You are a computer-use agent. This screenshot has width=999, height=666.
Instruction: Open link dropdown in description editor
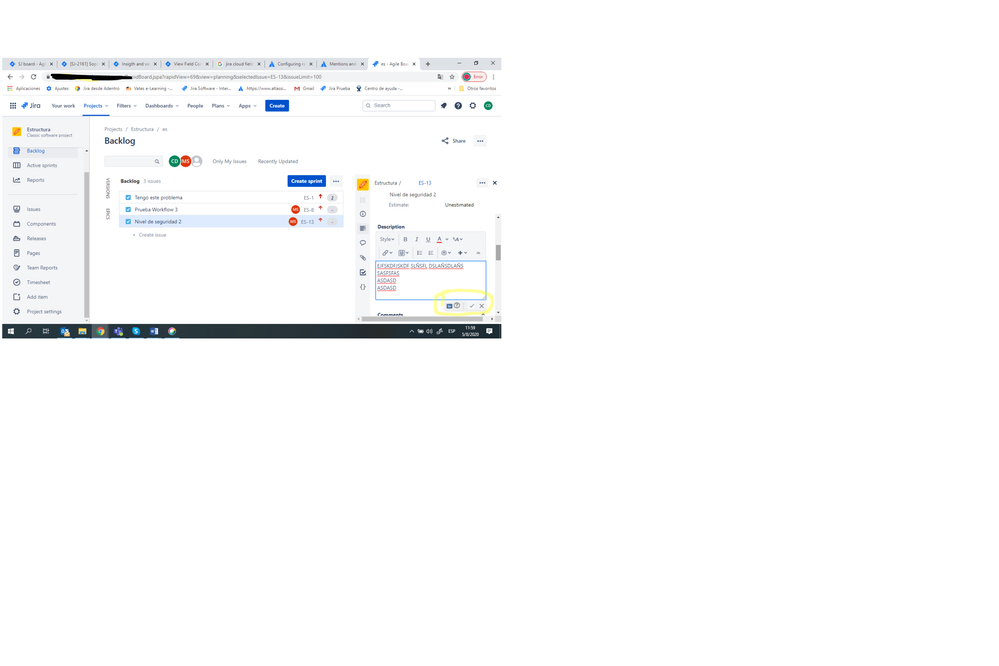click(387, 253)
